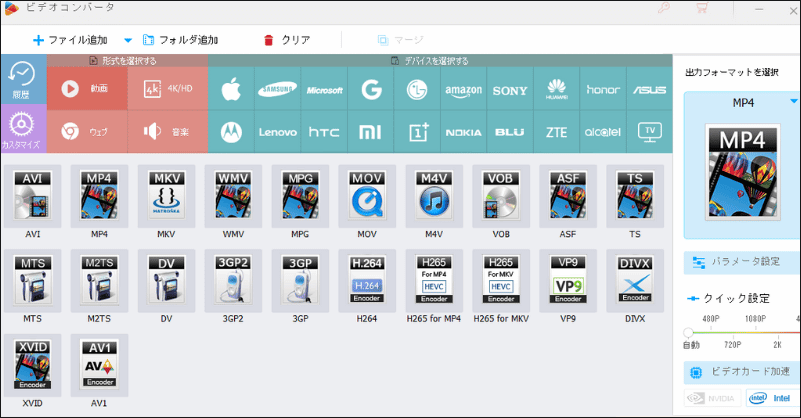Select the VOB disc format
Screen dimensions: 801x418
coord(501,196)
